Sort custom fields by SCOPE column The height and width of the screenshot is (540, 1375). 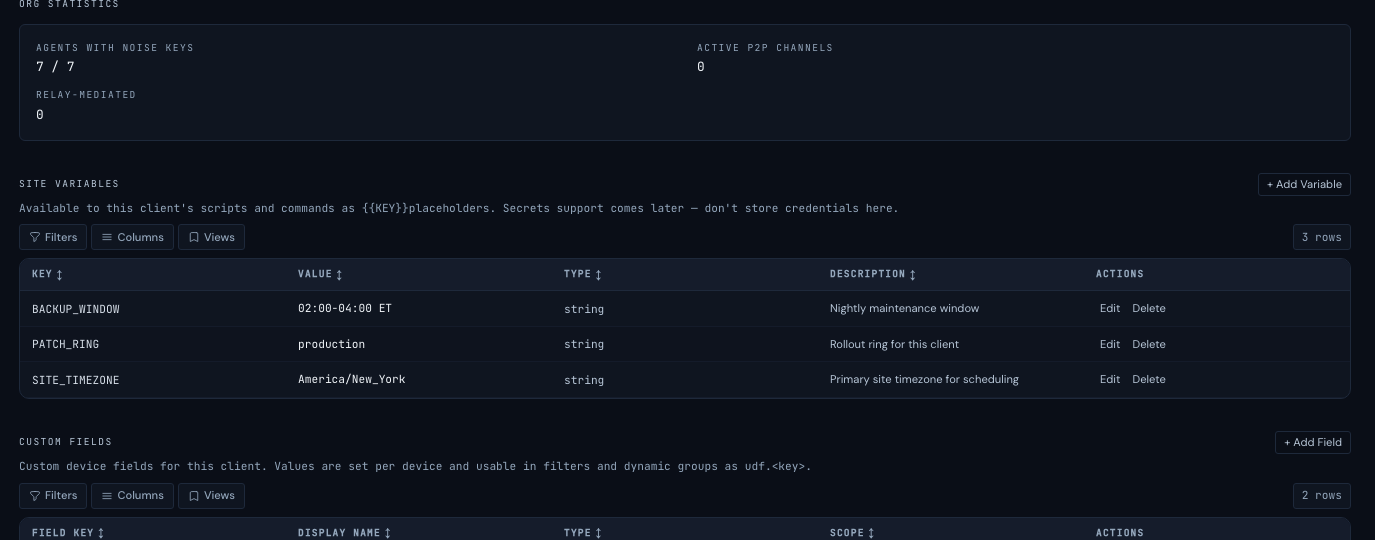(x=852, y=533)
